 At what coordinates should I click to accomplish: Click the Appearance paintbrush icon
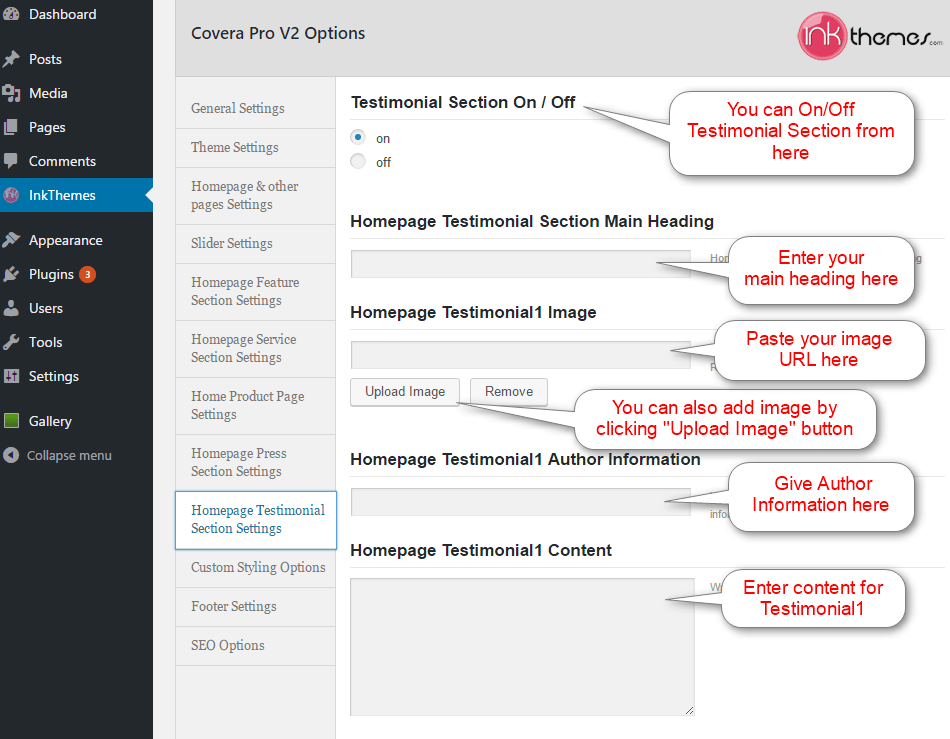(x=11, y=240)
